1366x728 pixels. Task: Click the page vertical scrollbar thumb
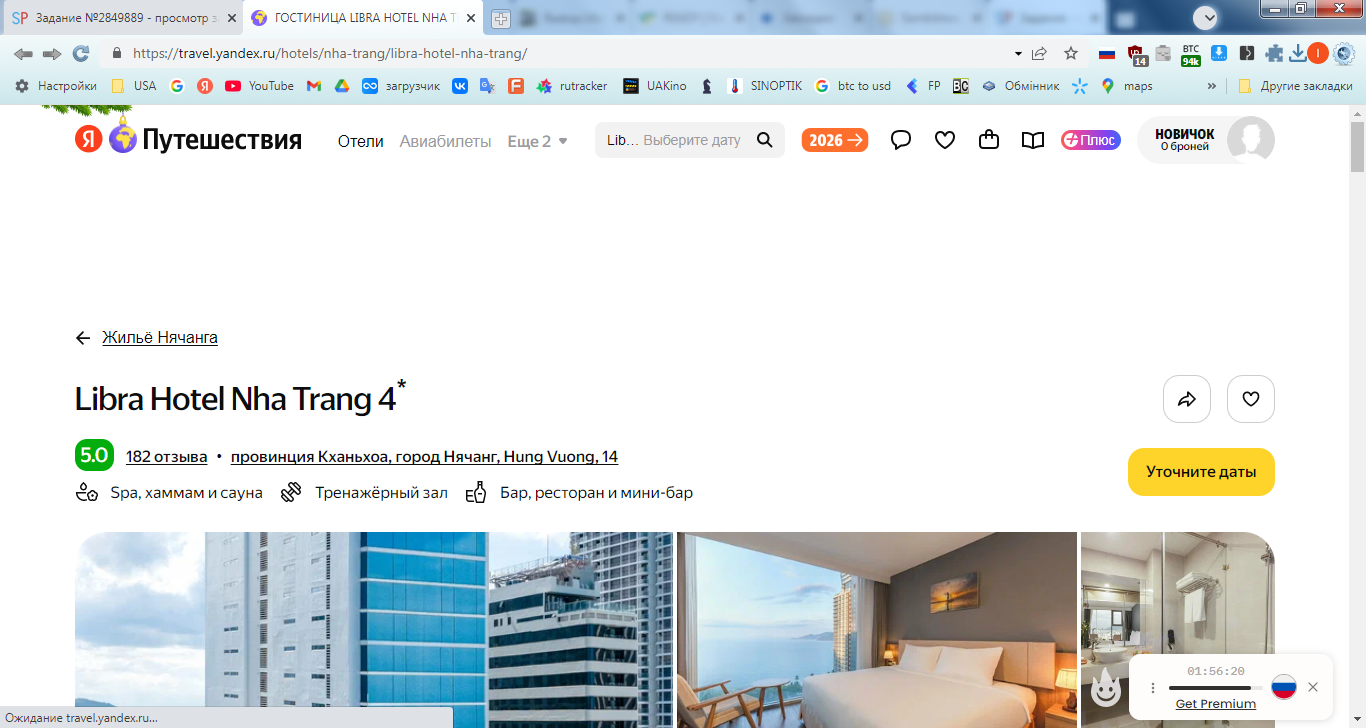(1357, 145)
